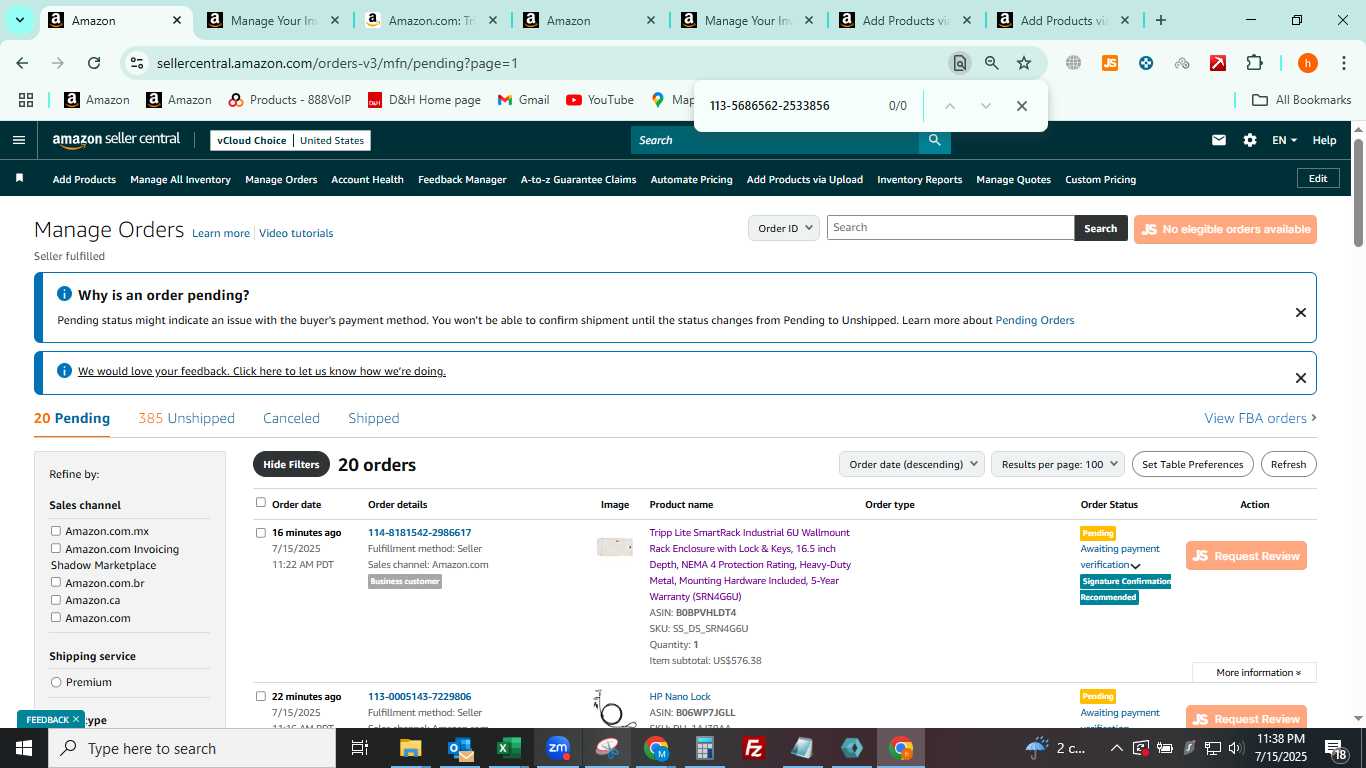1366x768 pixels.
Task: Open the Windows Start menu
Action: pyautogui.click(x=24, y=748)
